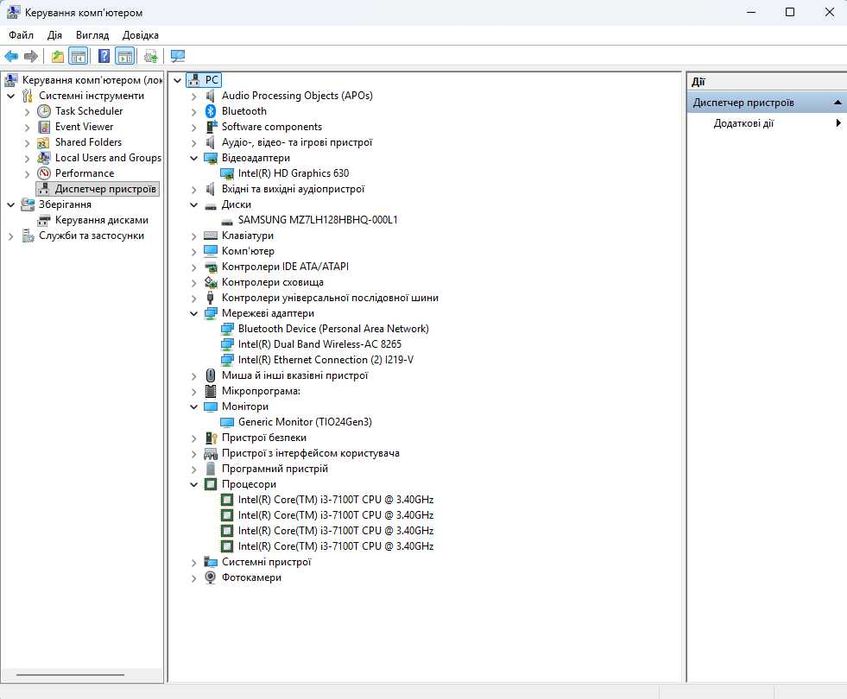
Task: Select Intel(R) Ethernet Connection (2) I219-V
Action: pyautogui.click(x=326, y=360)
